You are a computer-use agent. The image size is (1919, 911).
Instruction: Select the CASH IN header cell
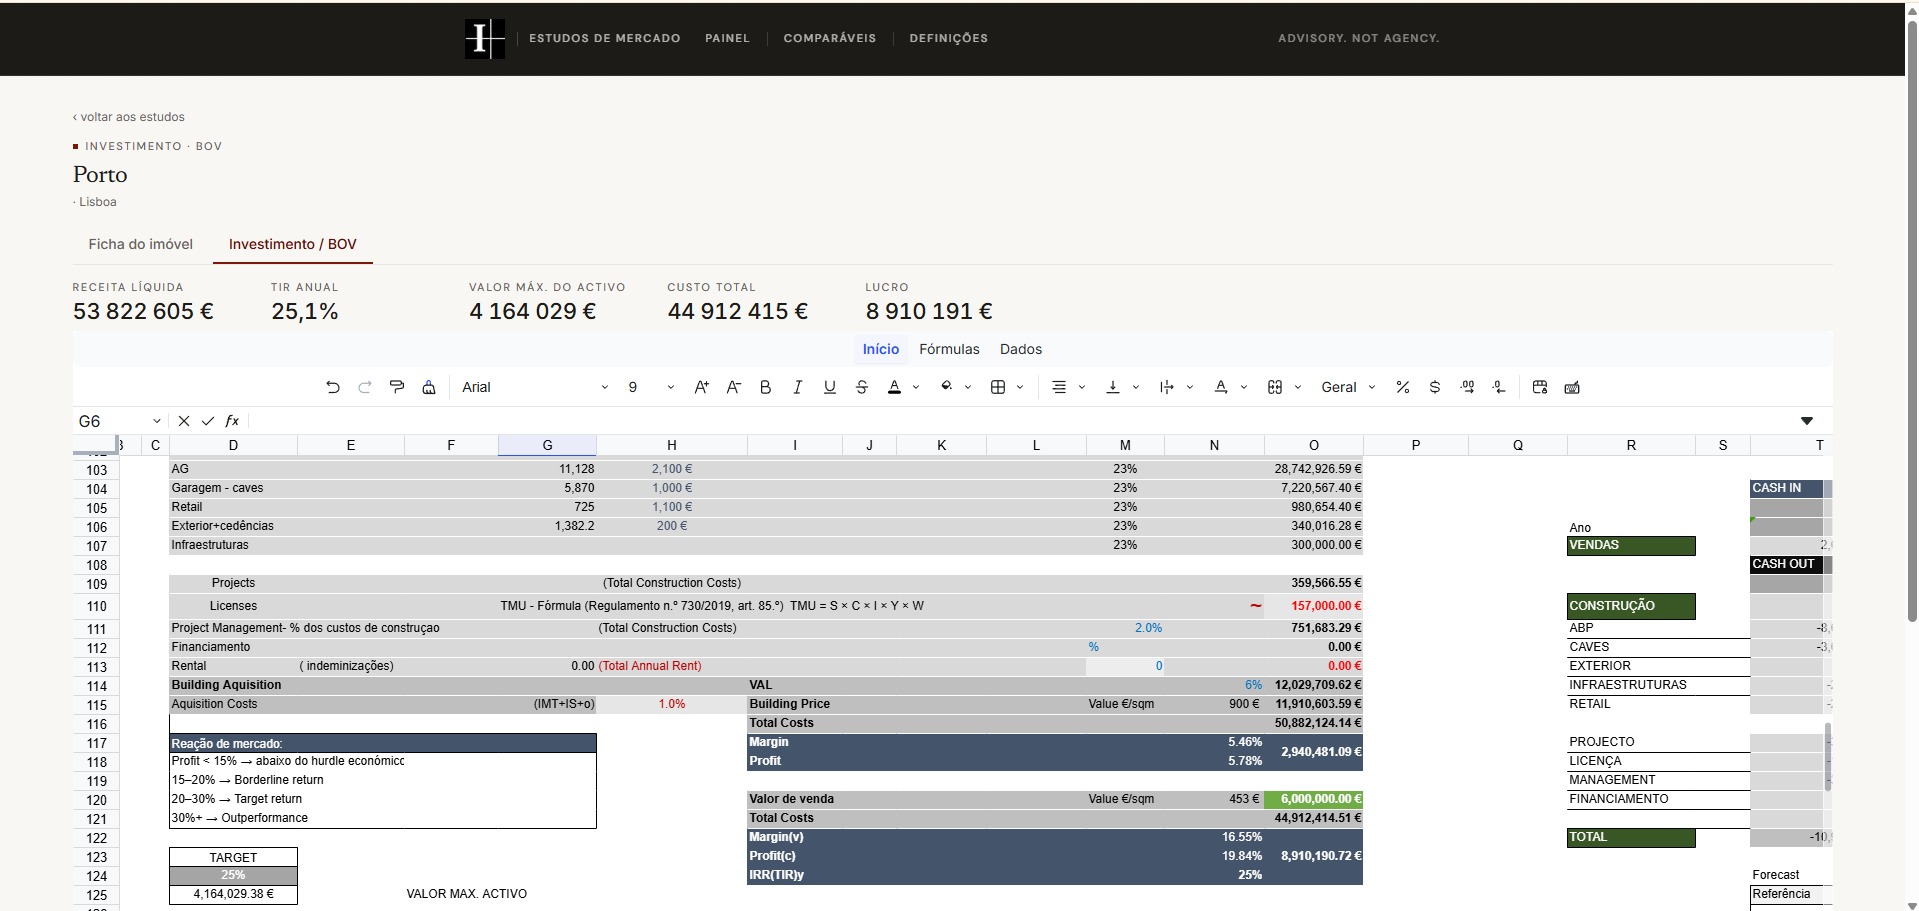pyautogui.click(x=1786, y=488)
